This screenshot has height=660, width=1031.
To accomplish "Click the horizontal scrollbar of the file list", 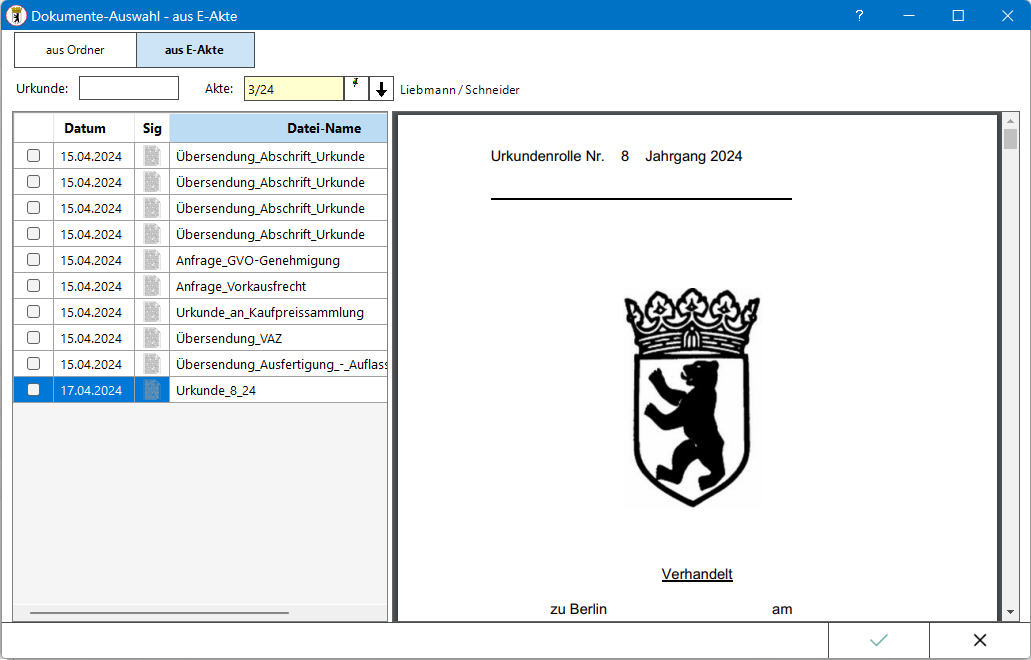I will [159, 613].
